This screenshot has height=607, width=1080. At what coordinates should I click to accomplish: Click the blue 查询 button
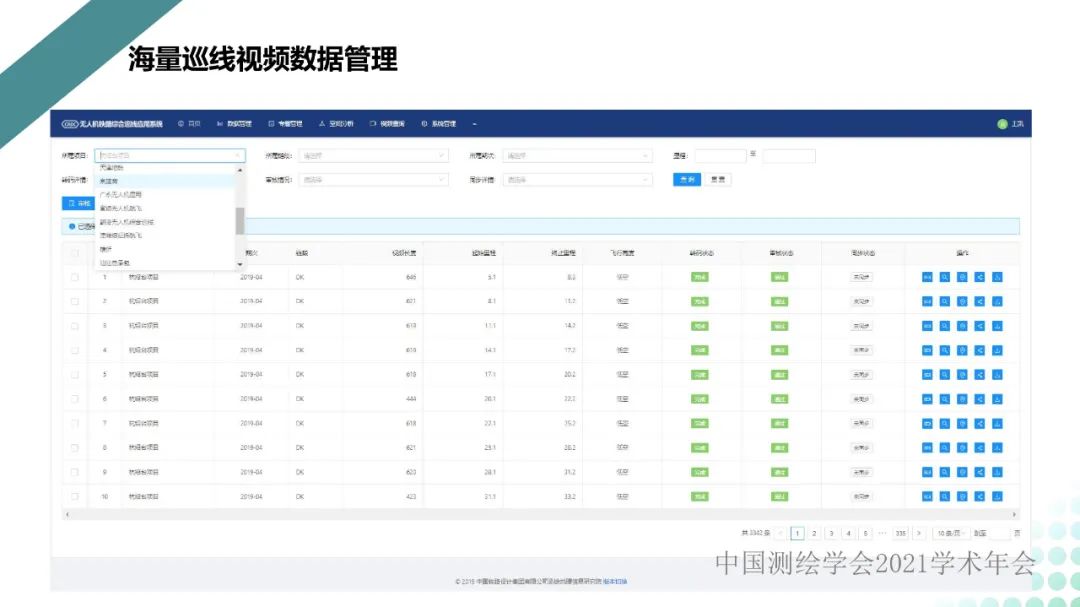[x=686, y=180]
